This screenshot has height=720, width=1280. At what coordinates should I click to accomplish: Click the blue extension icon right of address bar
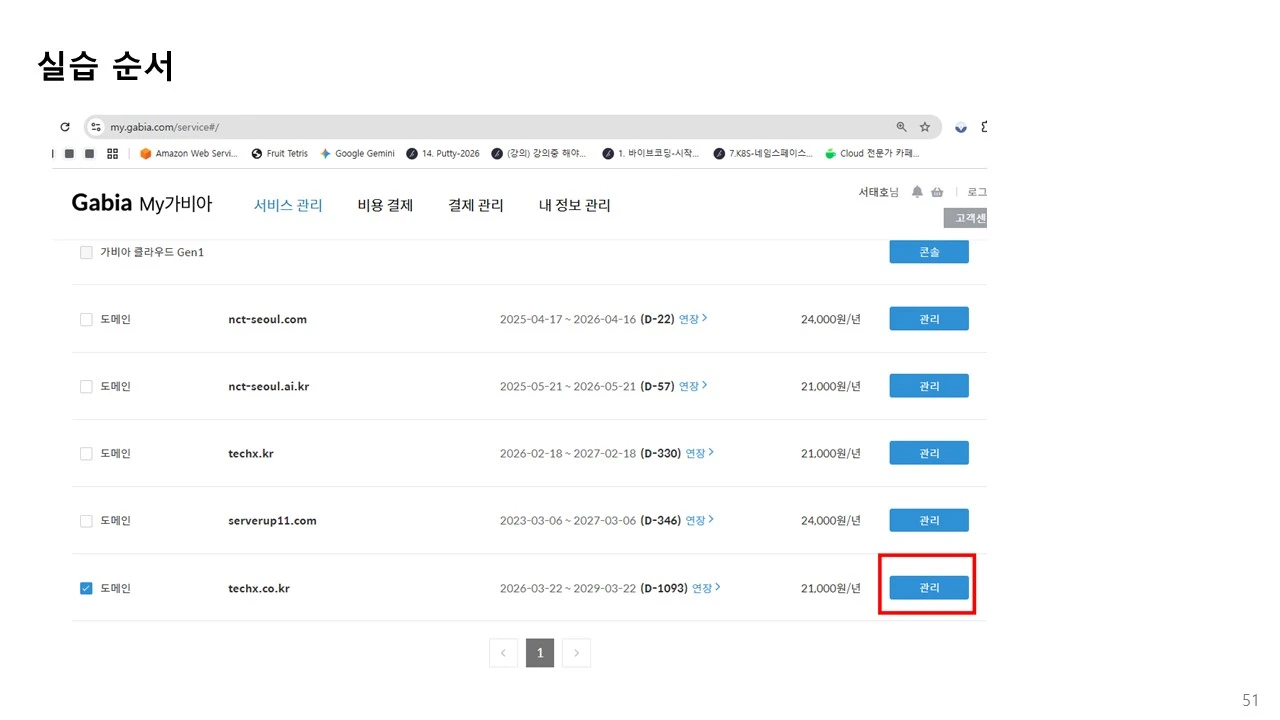tap(961, 127)
